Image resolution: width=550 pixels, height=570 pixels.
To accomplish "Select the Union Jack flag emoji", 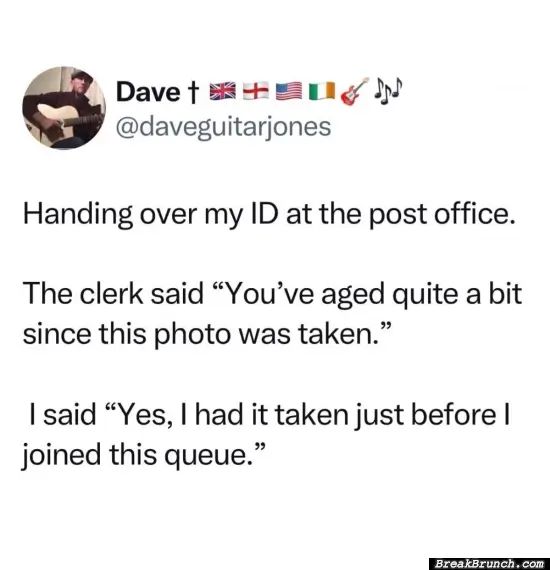I will [x=222, y=91].
